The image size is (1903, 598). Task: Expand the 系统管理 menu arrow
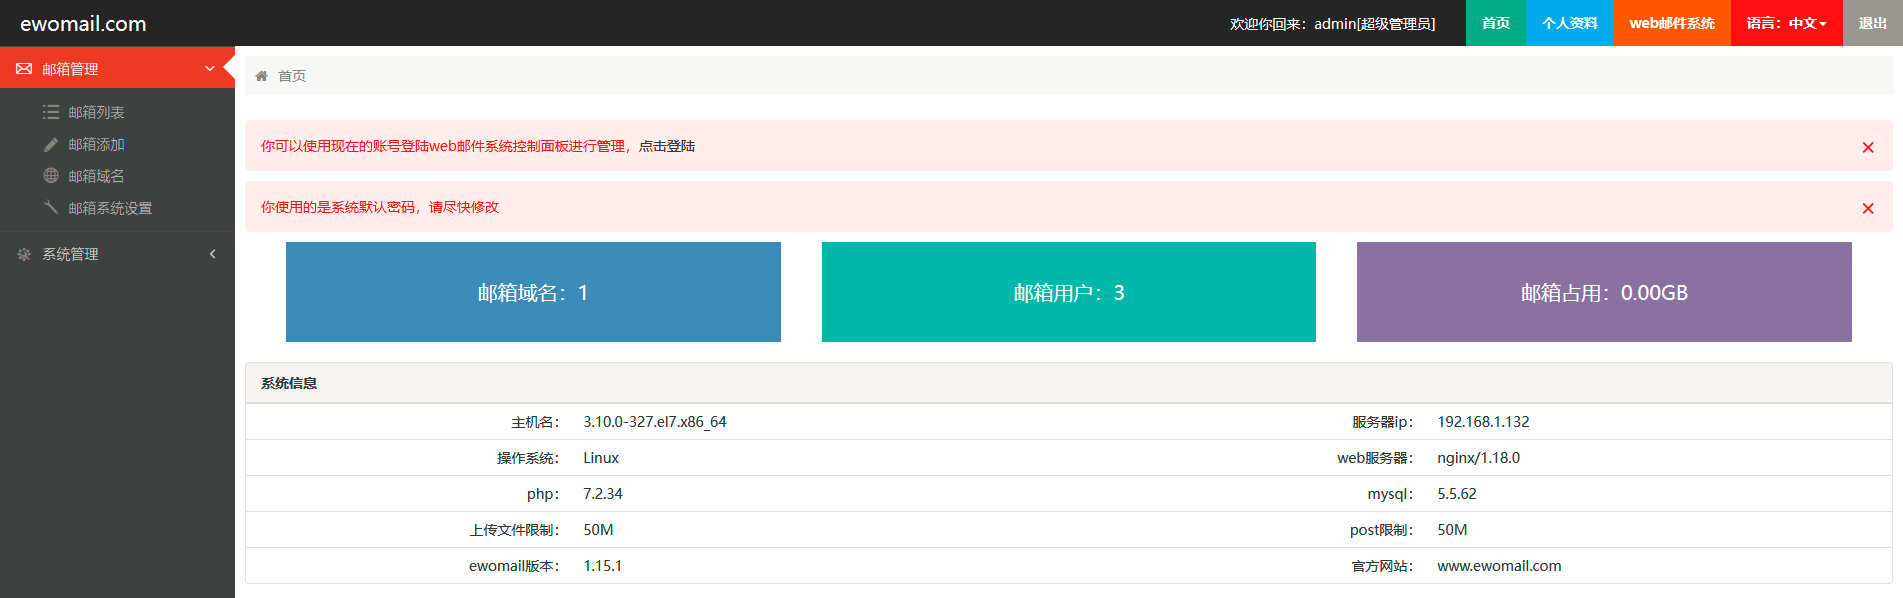212,254
